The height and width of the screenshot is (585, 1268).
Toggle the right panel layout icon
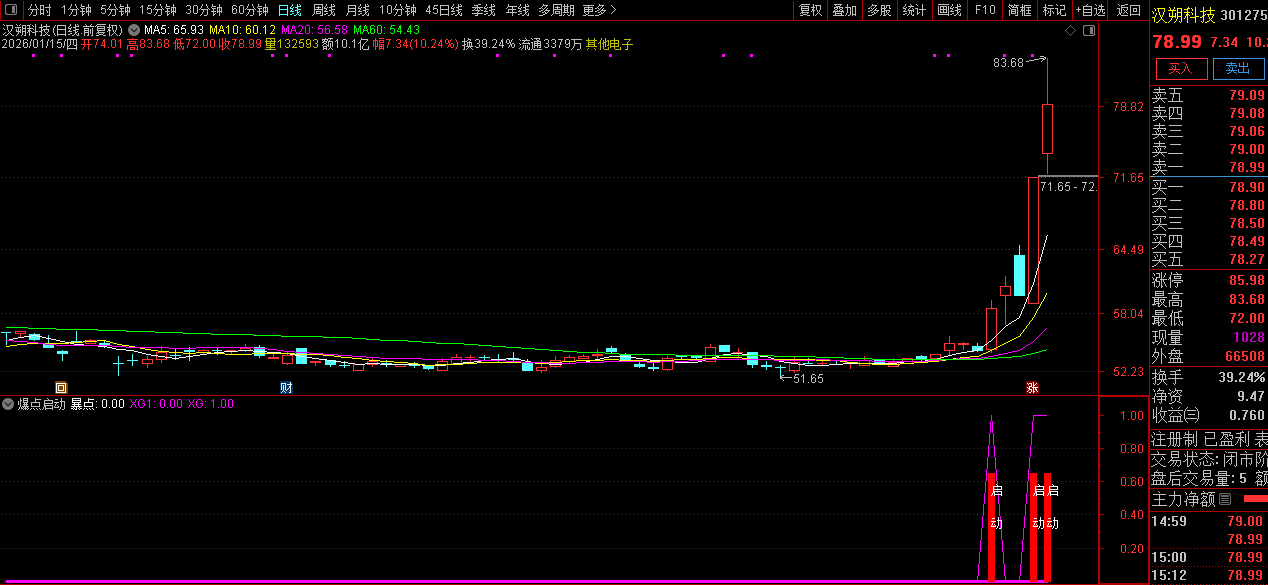pos(1089,31)
